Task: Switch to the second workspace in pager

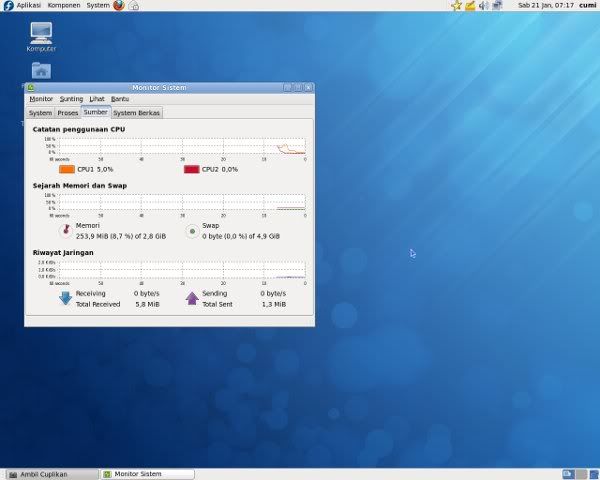Action: point(581,475)
